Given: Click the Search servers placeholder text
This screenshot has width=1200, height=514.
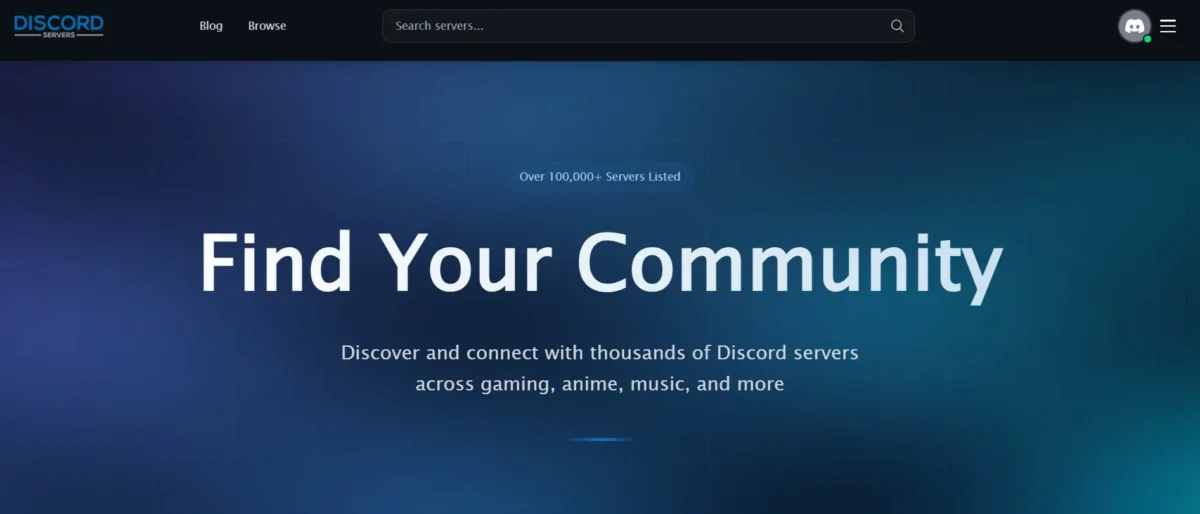Looking at the screenshot, I should pos(439,26).
